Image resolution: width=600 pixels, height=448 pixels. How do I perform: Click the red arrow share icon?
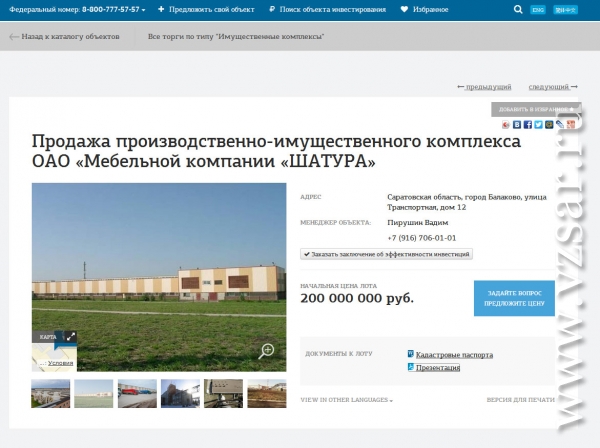pos(506,125)
